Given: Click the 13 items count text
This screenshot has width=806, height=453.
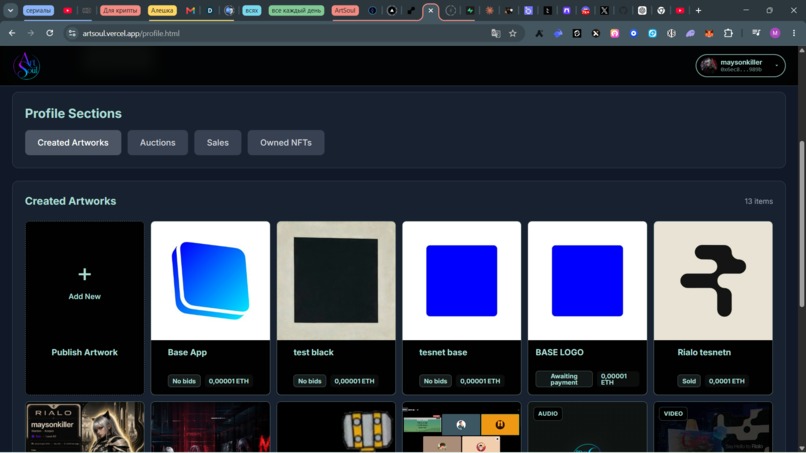Looking at the screenshot, I should [759, 201].
